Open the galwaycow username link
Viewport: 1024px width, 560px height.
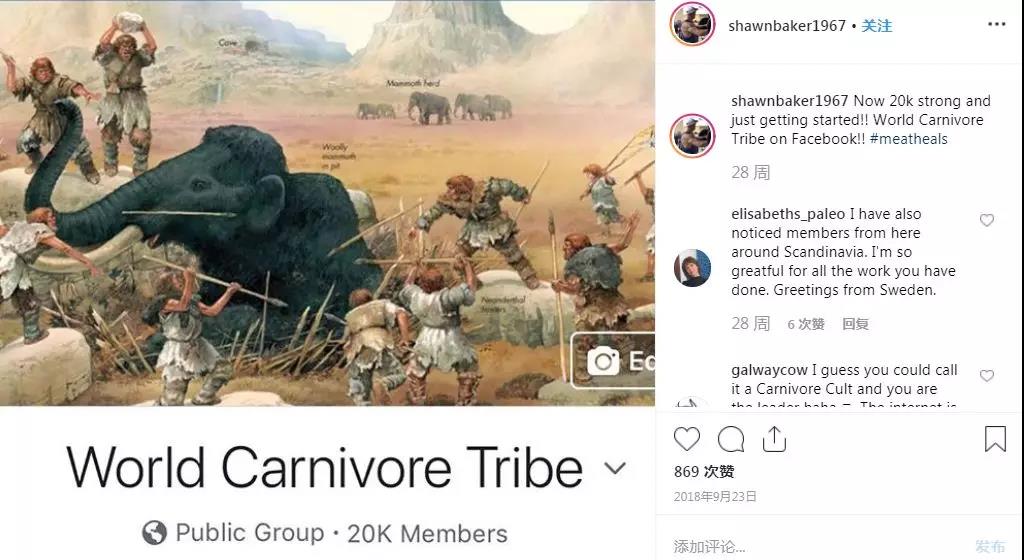pos(769,370)
